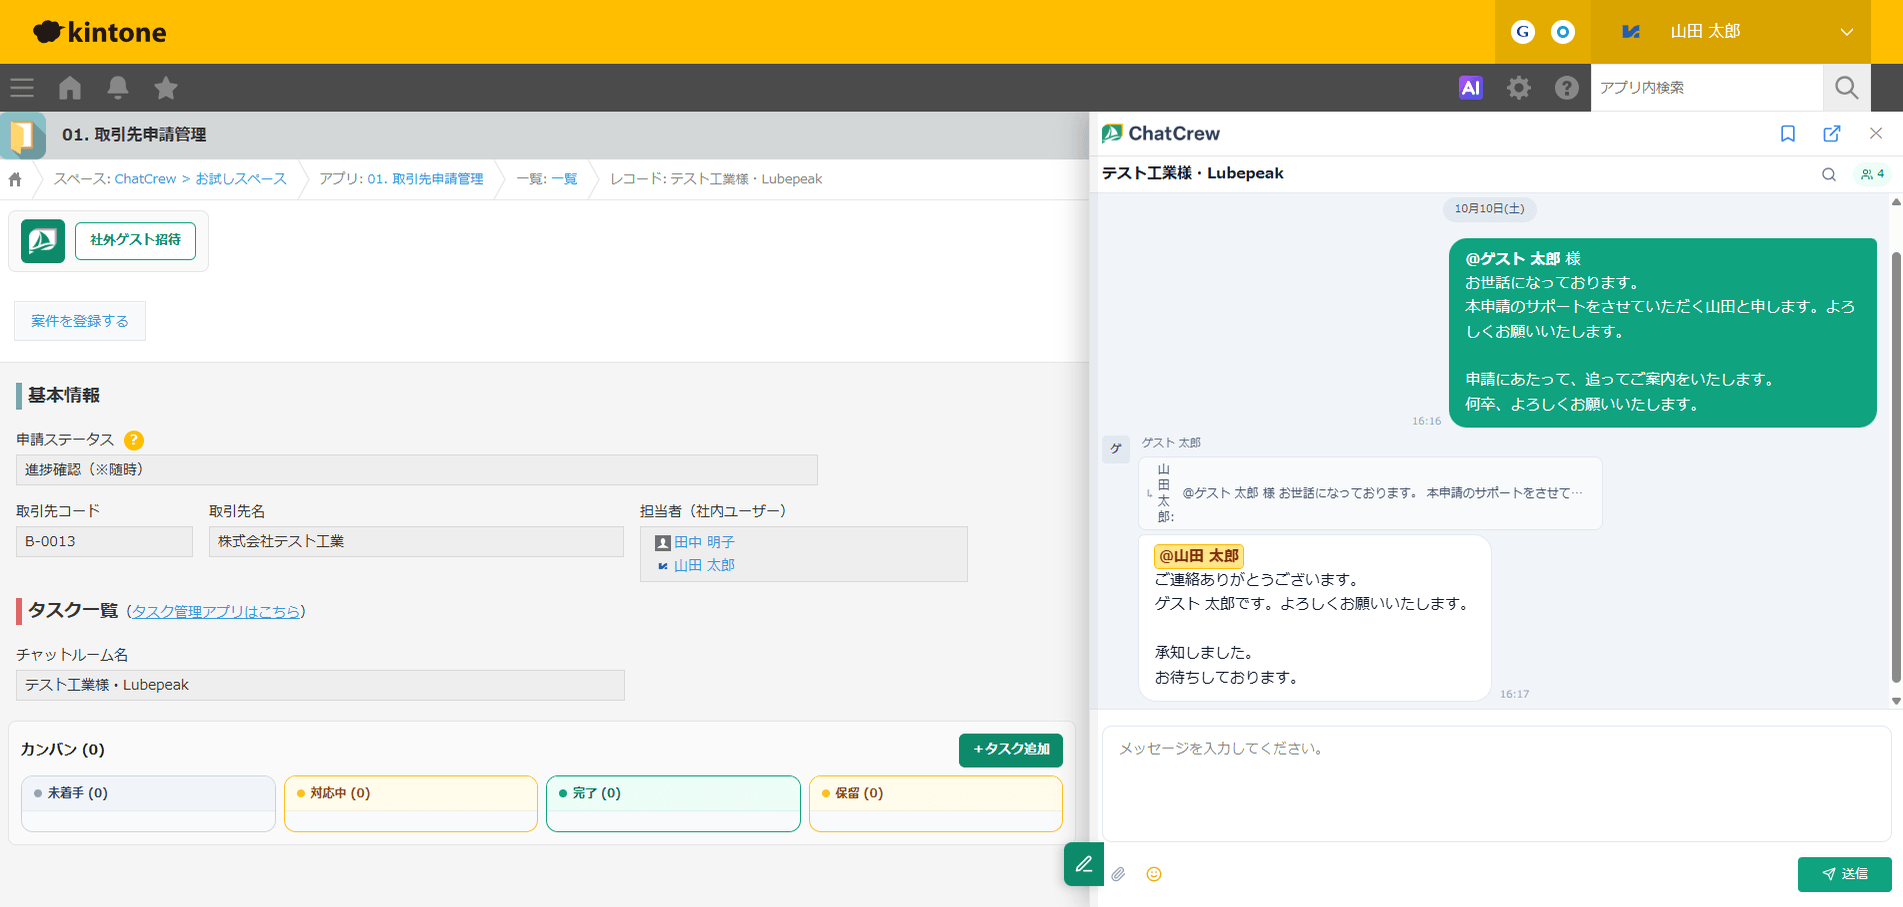This screenshot has height=907, width=1903.
Task: Open ChatCrew in a new window
Action: (x=1832, y=134)
